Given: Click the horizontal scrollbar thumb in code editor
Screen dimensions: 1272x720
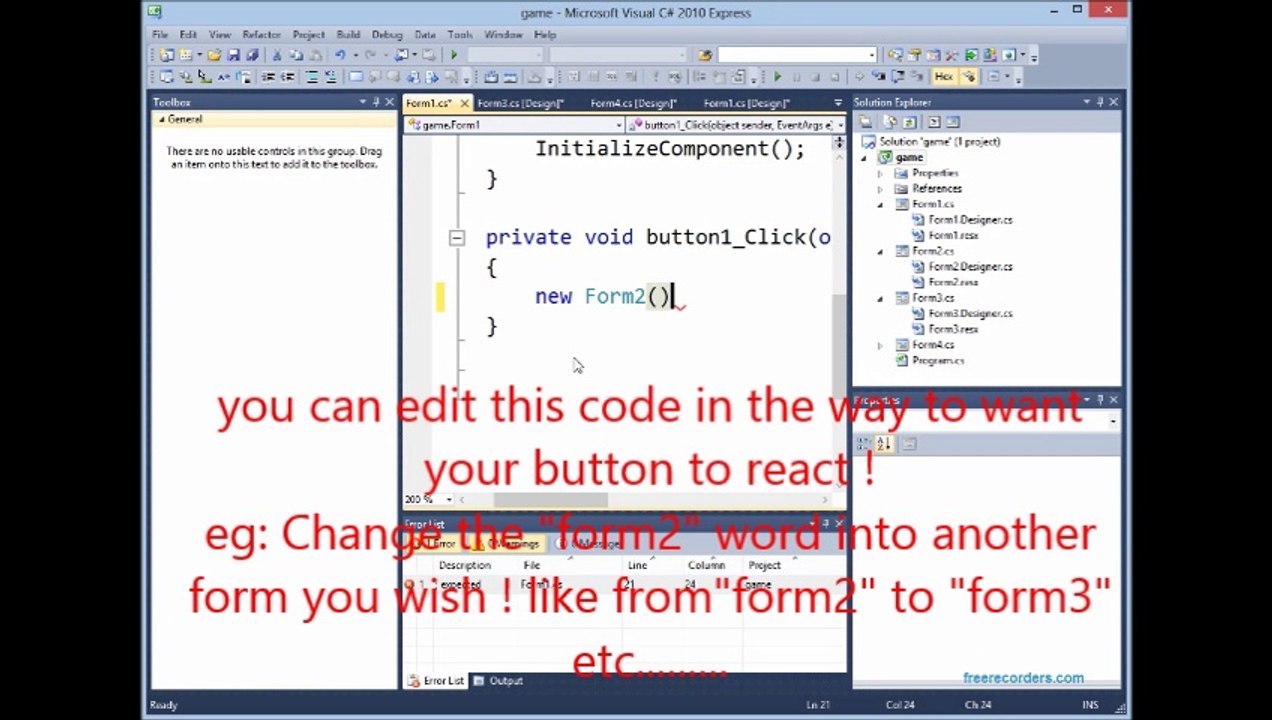Looking at the screenshot, I should pyautogui.click(x=550, y=500).
